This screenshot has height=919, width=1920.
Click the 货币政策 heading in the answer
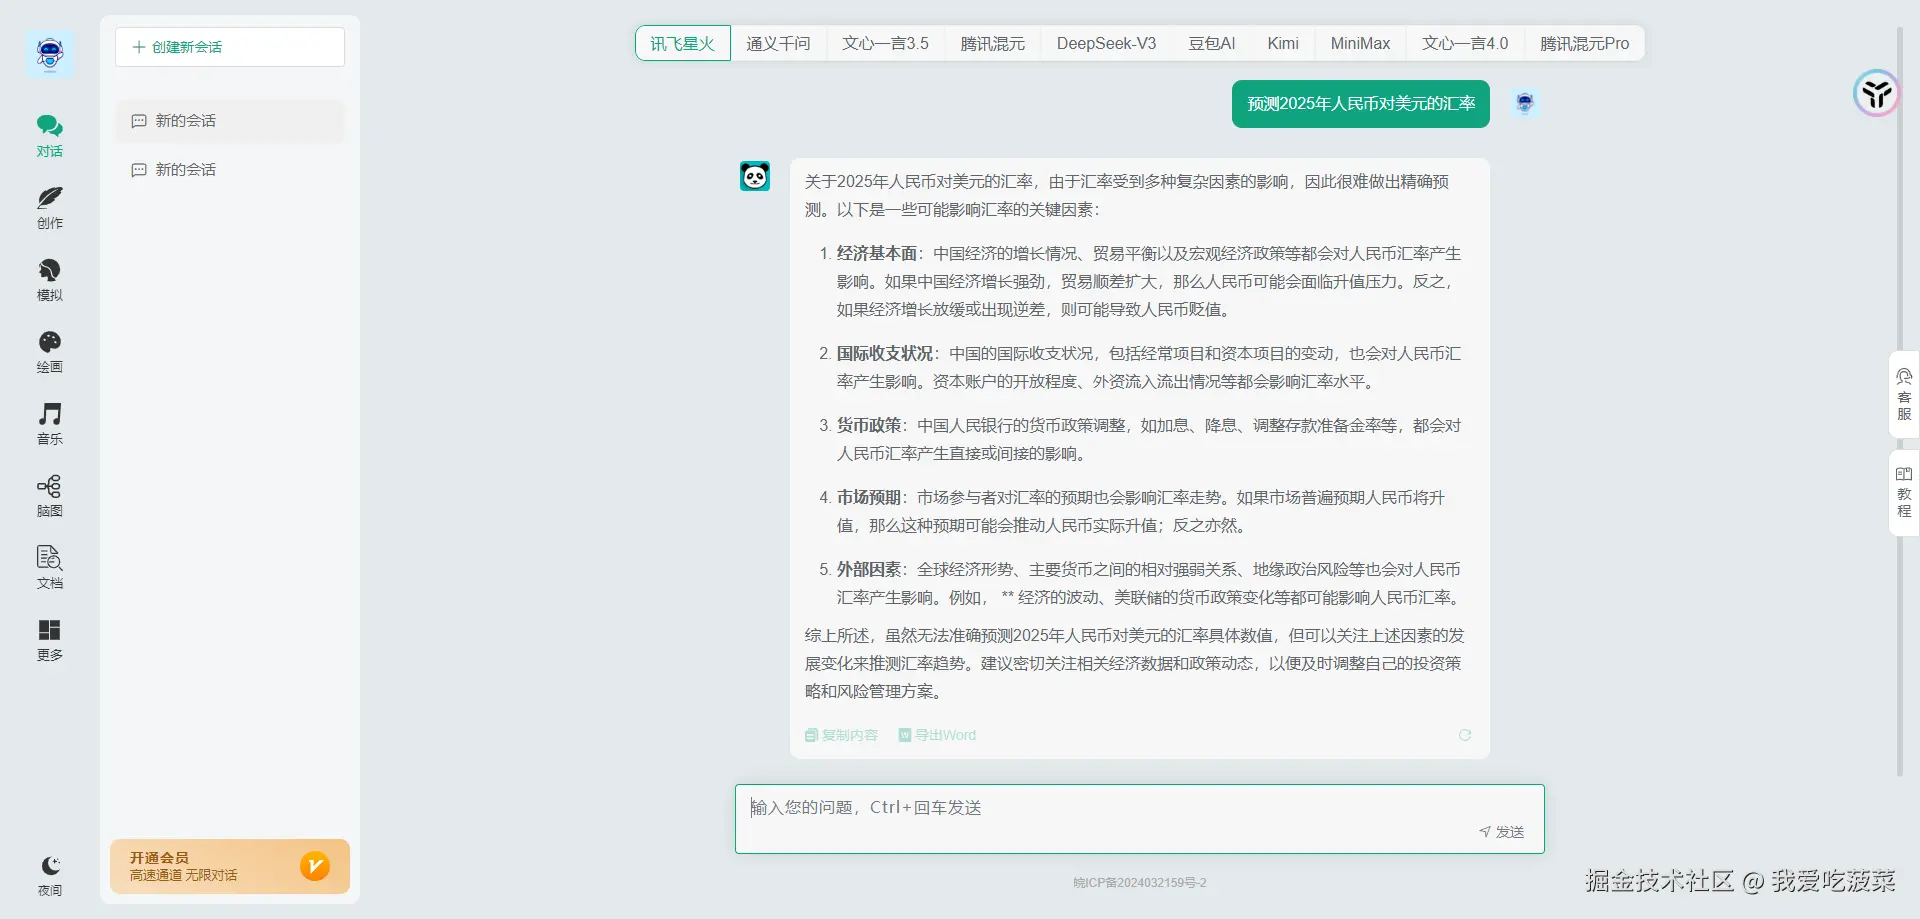pos(869,426)
